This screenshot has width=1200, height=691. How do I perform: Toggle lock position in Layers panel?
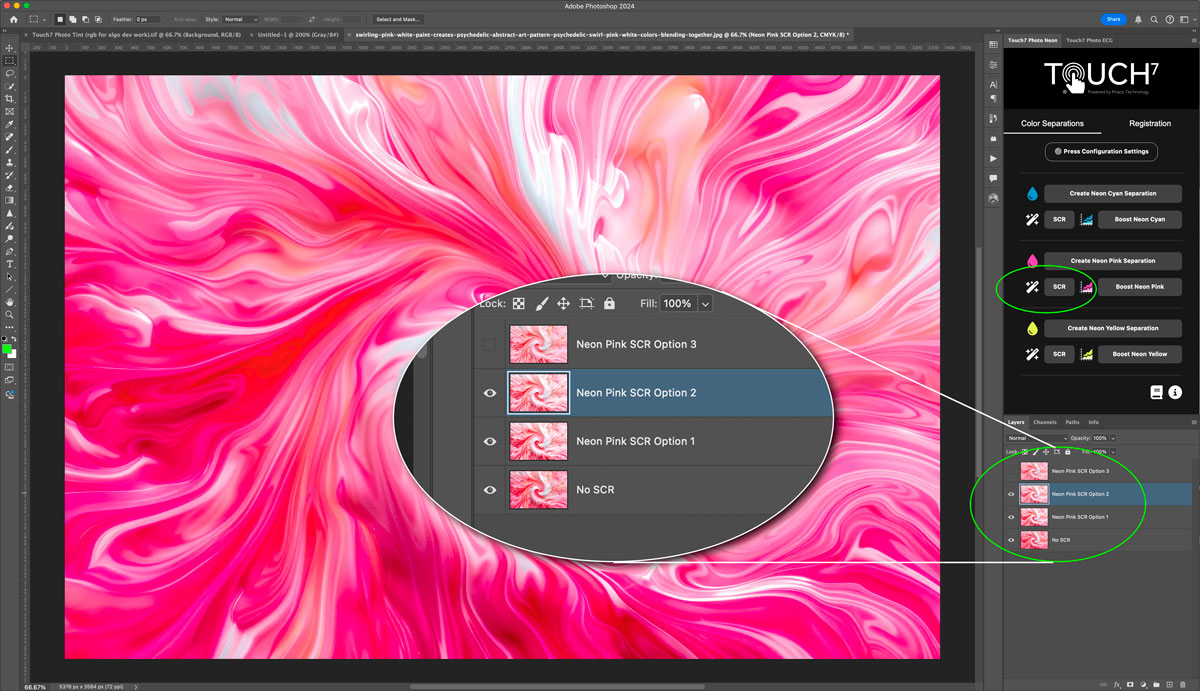click(x=1046, y=452)
